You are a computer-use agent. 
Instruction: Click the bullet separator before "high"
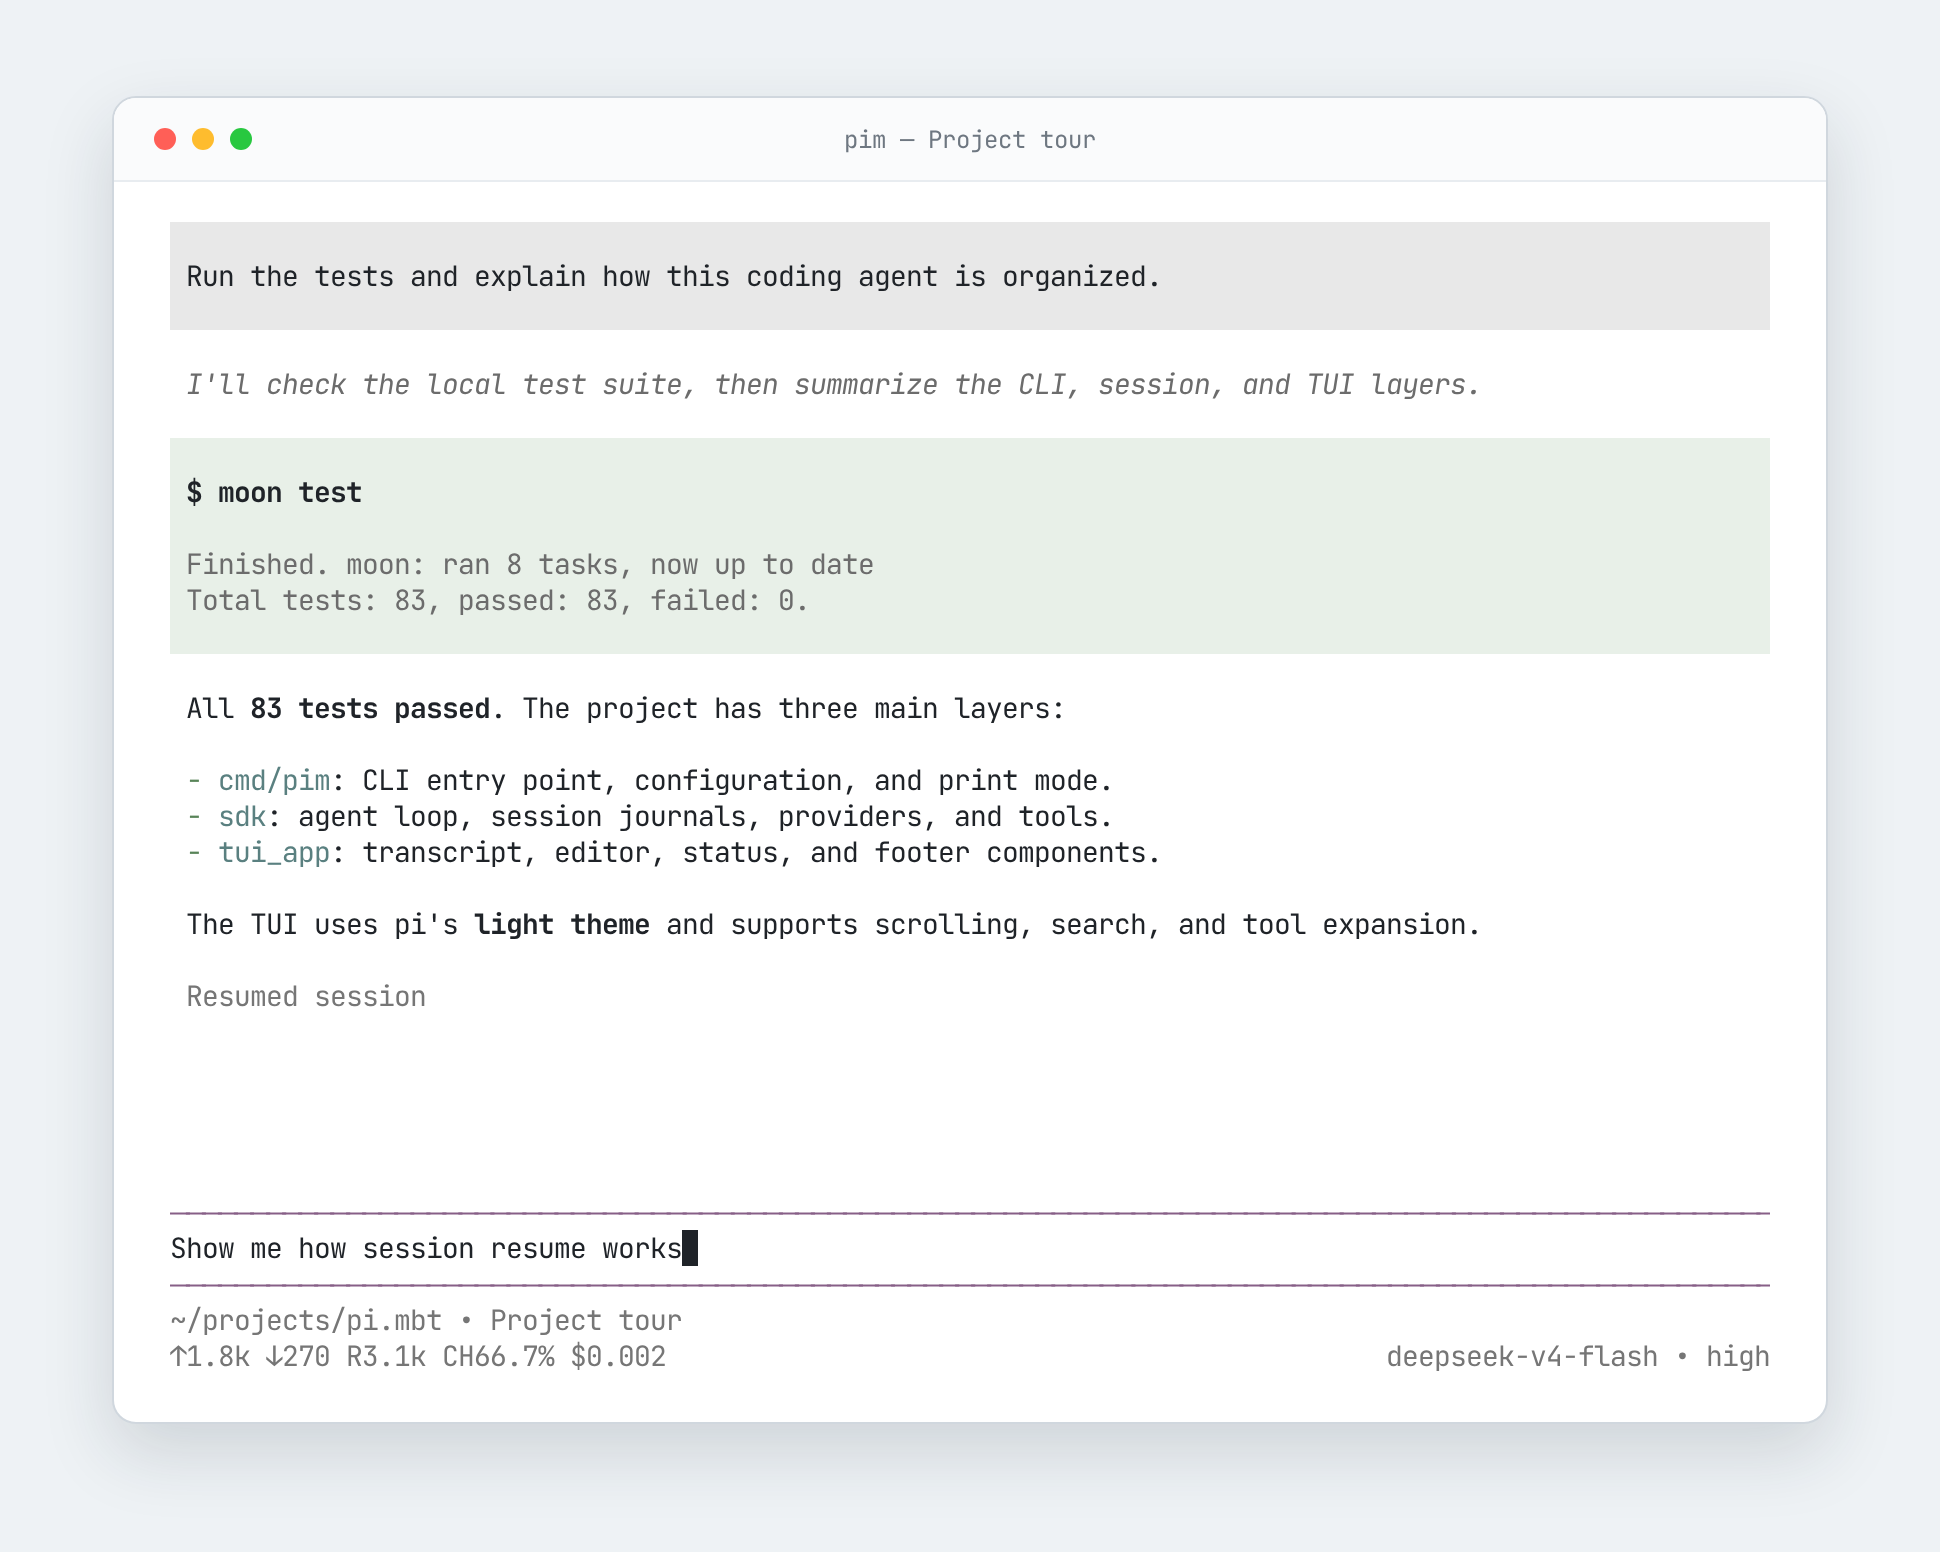(x=1682, y=1357)
